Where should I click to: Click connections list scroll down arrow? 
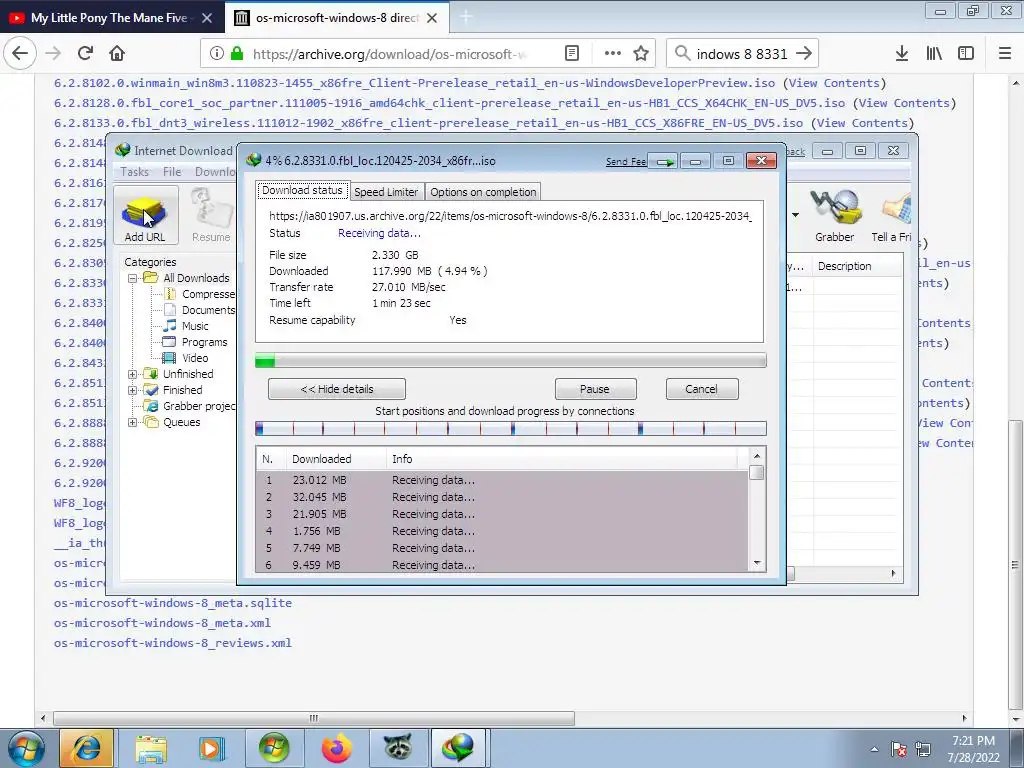(x=757, y=563)
